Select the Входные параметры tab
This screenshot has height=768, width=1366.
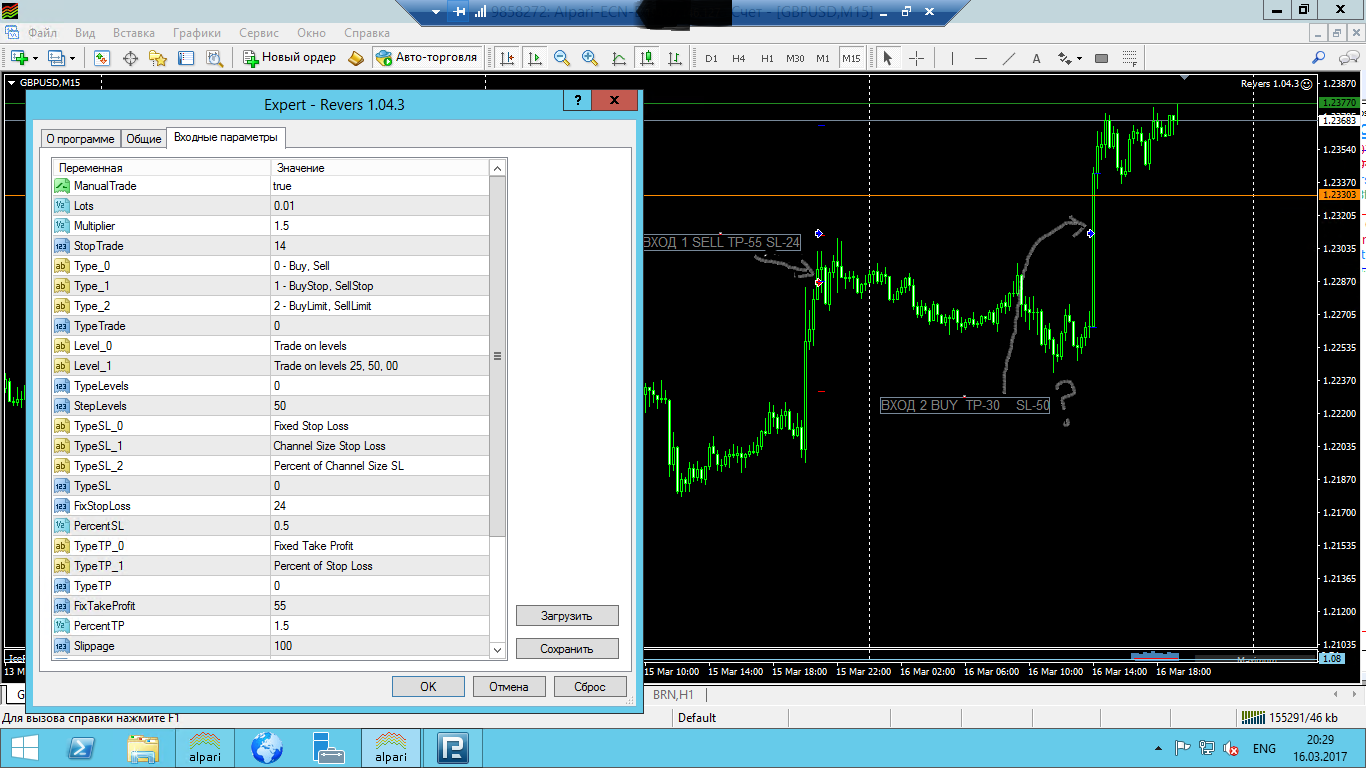[x=226, y=137]
